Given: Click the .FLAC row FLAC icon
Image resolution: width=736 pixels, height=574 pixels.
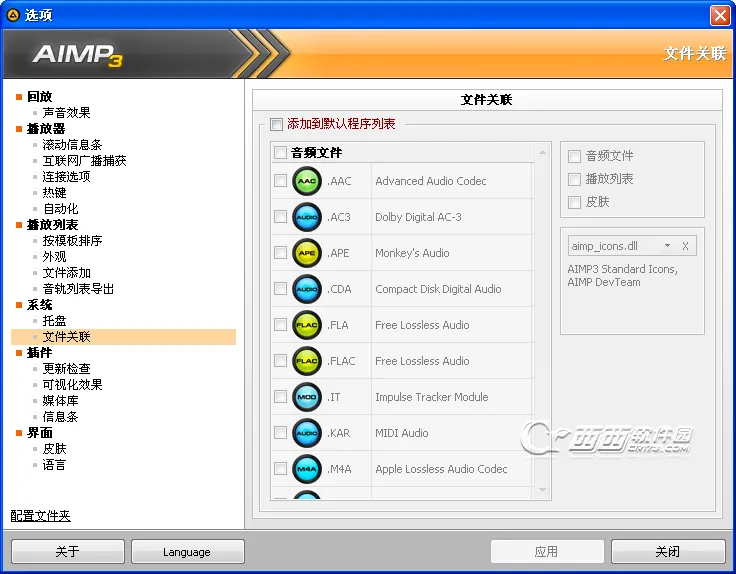Looking at the screenshot, I should click(307, 361).
